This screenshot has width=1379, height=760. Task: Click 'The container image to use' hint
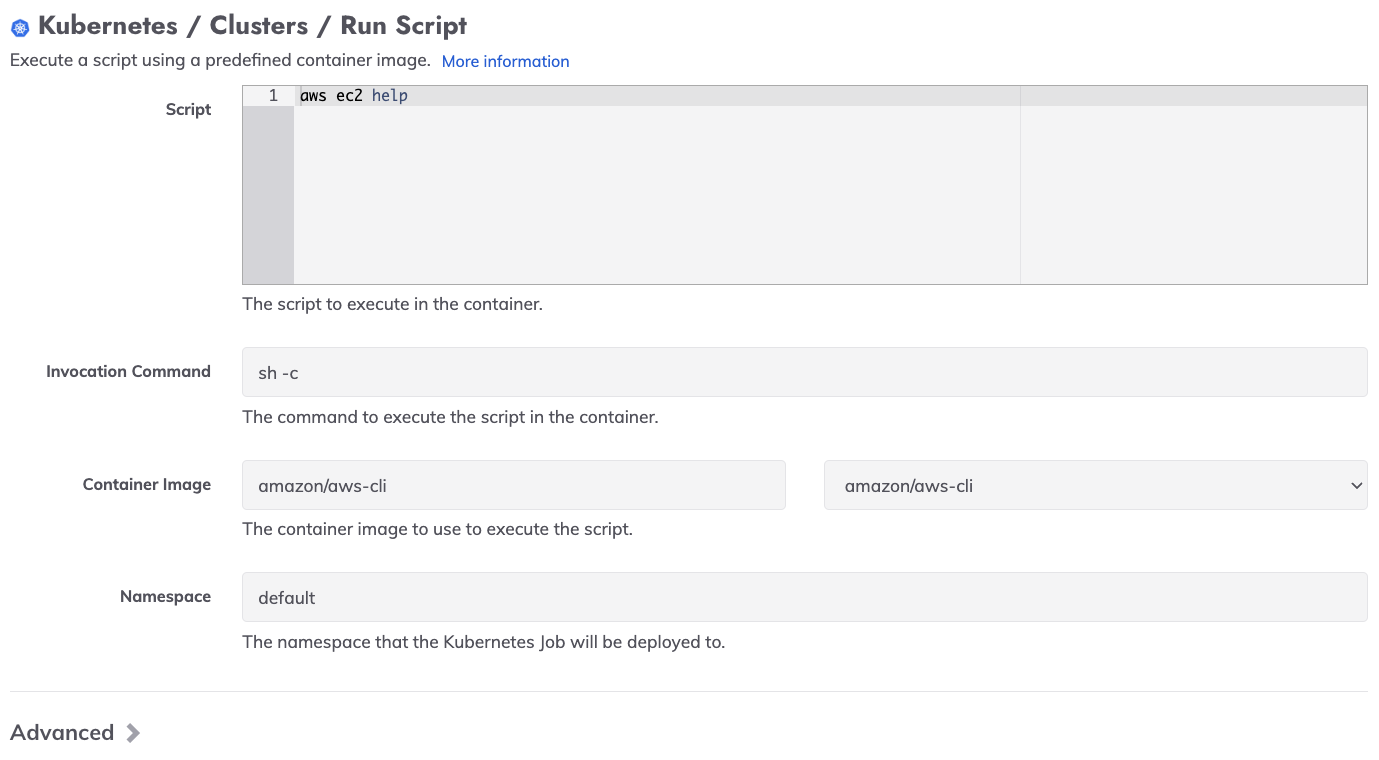pyautogui.click(x=438, y=529)
